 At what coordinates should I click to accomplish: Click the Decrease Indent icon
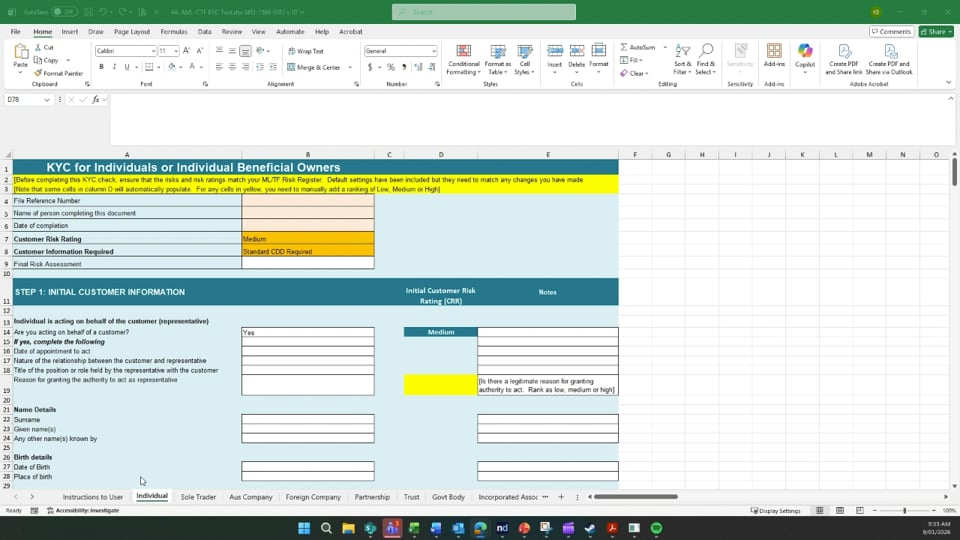coord(260,67)
